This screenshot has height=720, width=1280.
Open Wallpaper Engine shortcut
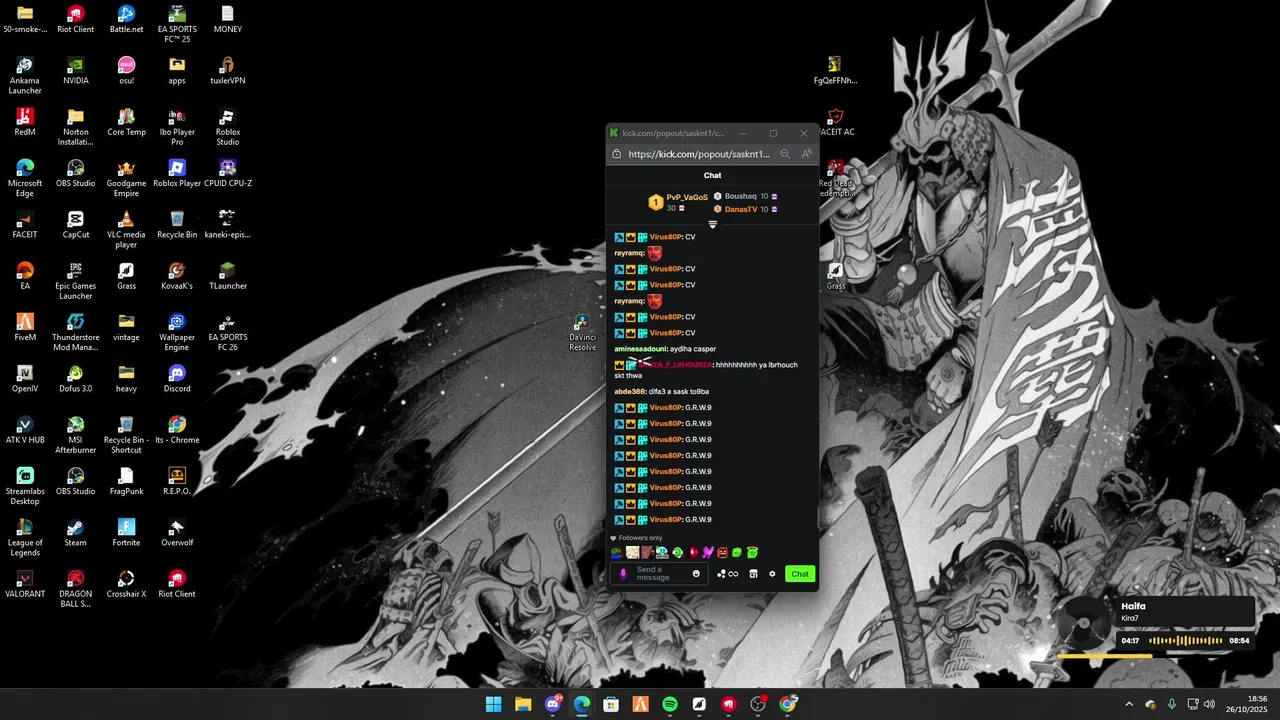(177, 333)
